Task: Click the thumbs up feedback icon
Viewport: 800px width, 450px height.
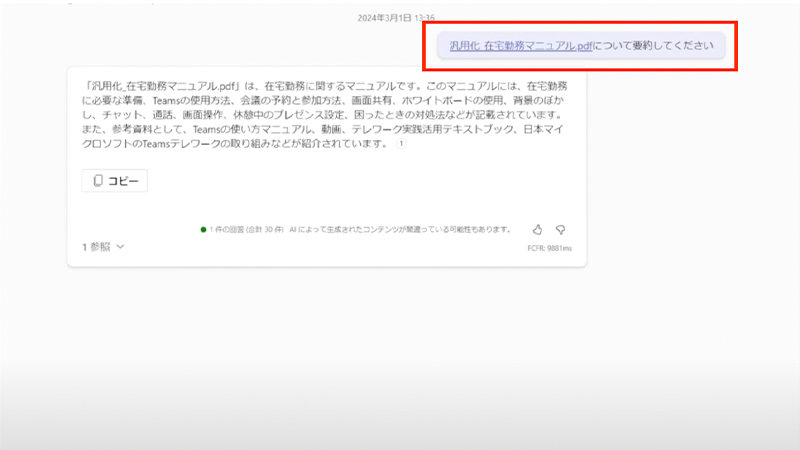Action: point(537,229)
